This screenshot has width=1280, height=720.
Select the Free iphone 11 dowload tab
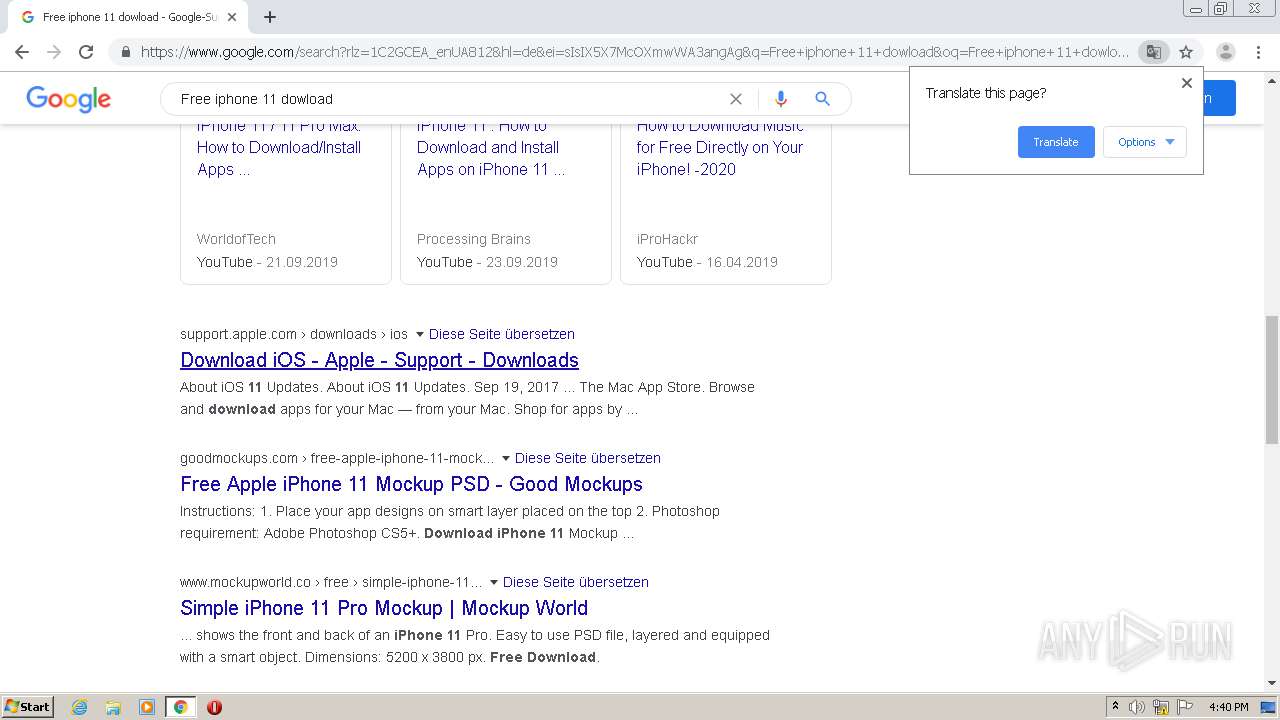coord(130,17)
